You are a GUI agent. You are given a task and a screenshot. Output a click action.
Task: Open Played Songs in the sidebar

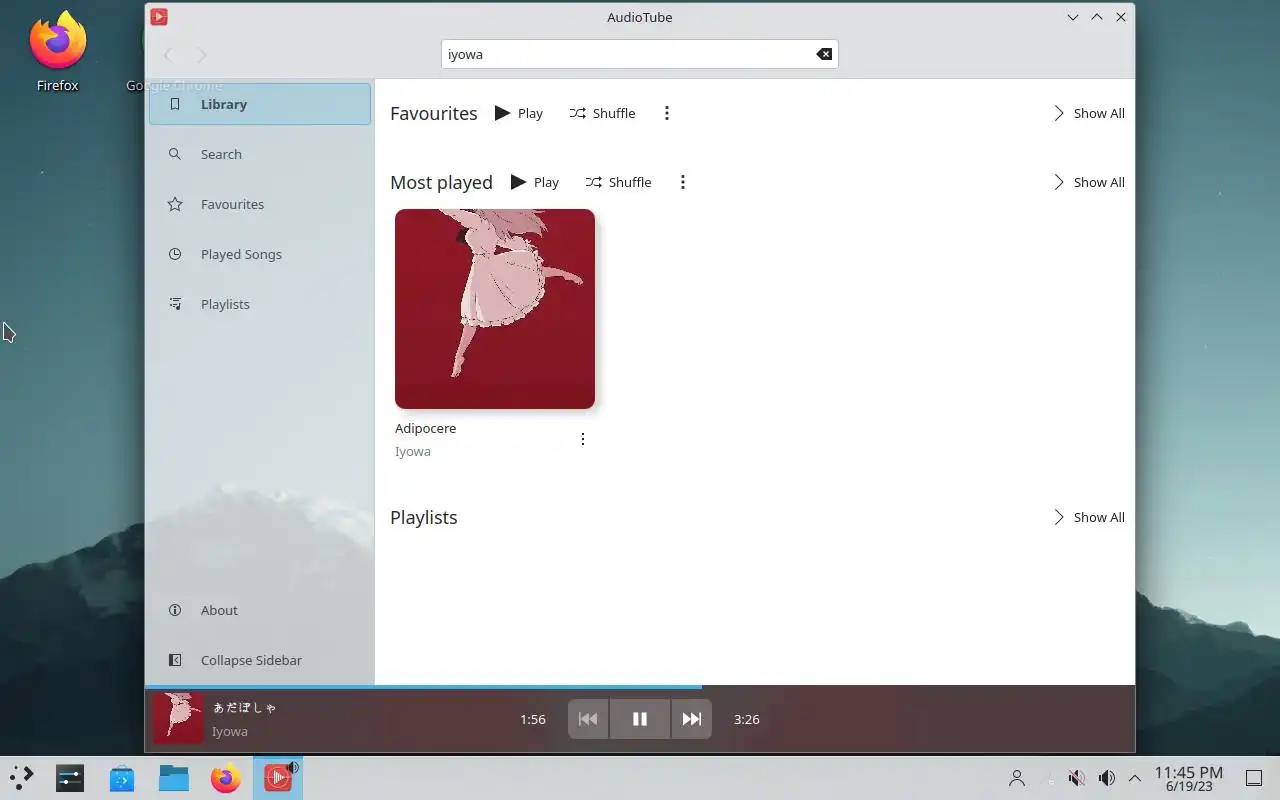pos(260,254)
